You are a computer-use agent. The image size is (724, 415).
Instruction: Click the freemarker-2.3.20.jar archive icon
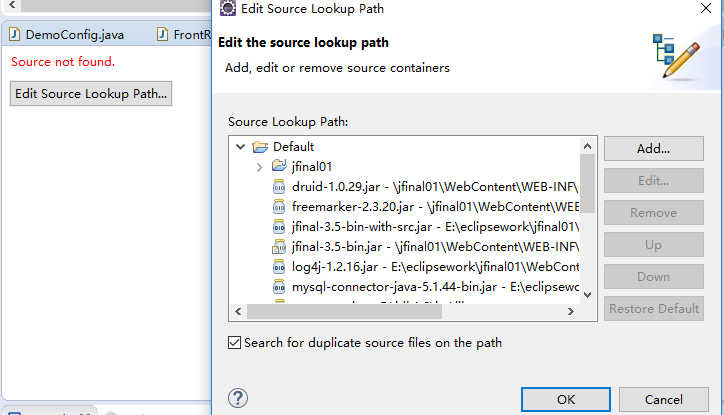click(279, 207)
